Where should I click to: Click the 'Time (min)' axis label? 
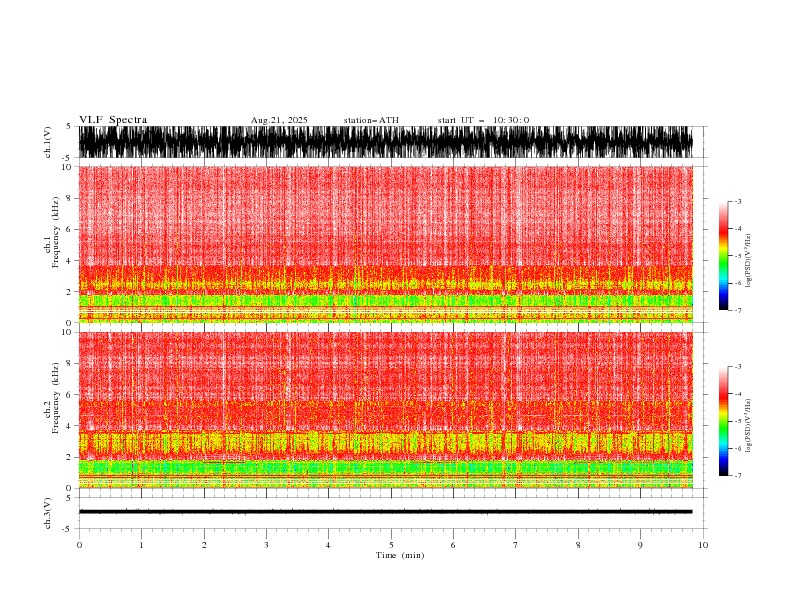click(400, 555)
